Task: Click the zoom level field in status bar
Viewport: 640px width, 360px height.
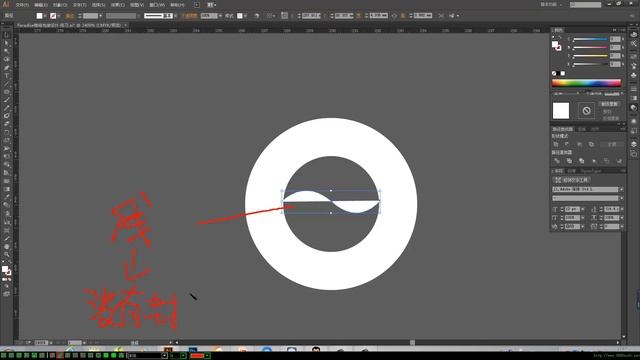Action: 41,343
